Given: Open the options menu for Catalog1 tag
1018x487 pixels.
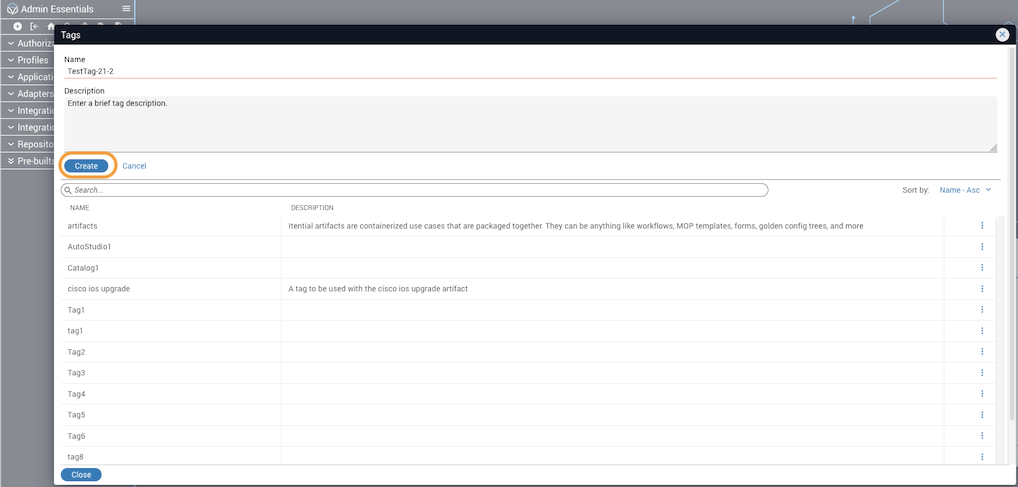Looking at the screenshot, I should [982, 268].
